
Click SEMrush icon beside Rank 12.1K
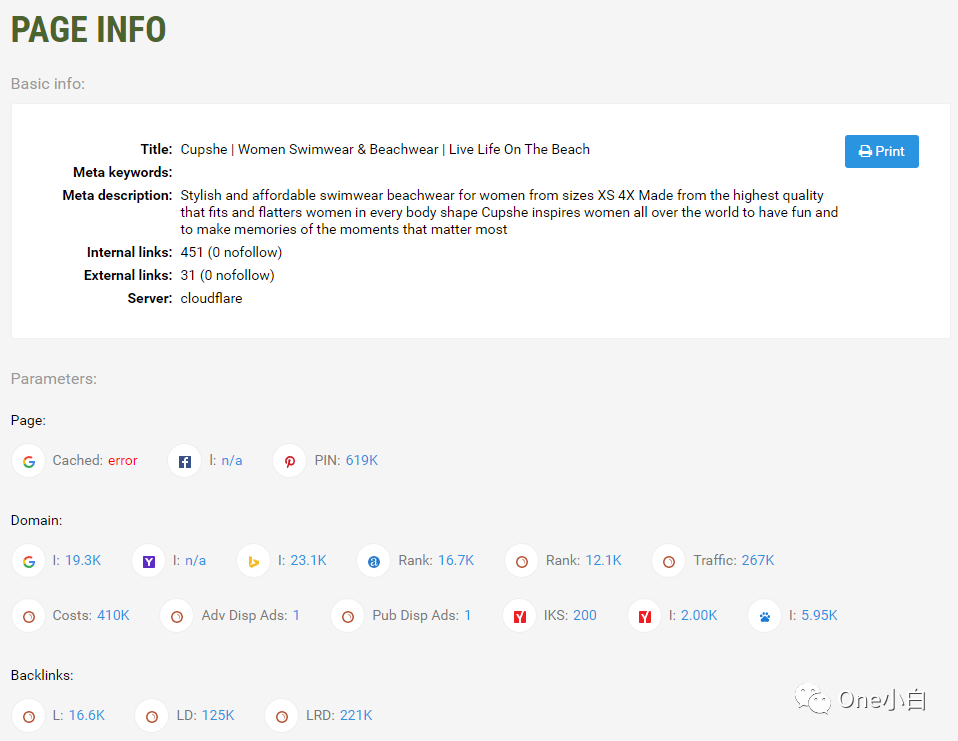point(522,561)
